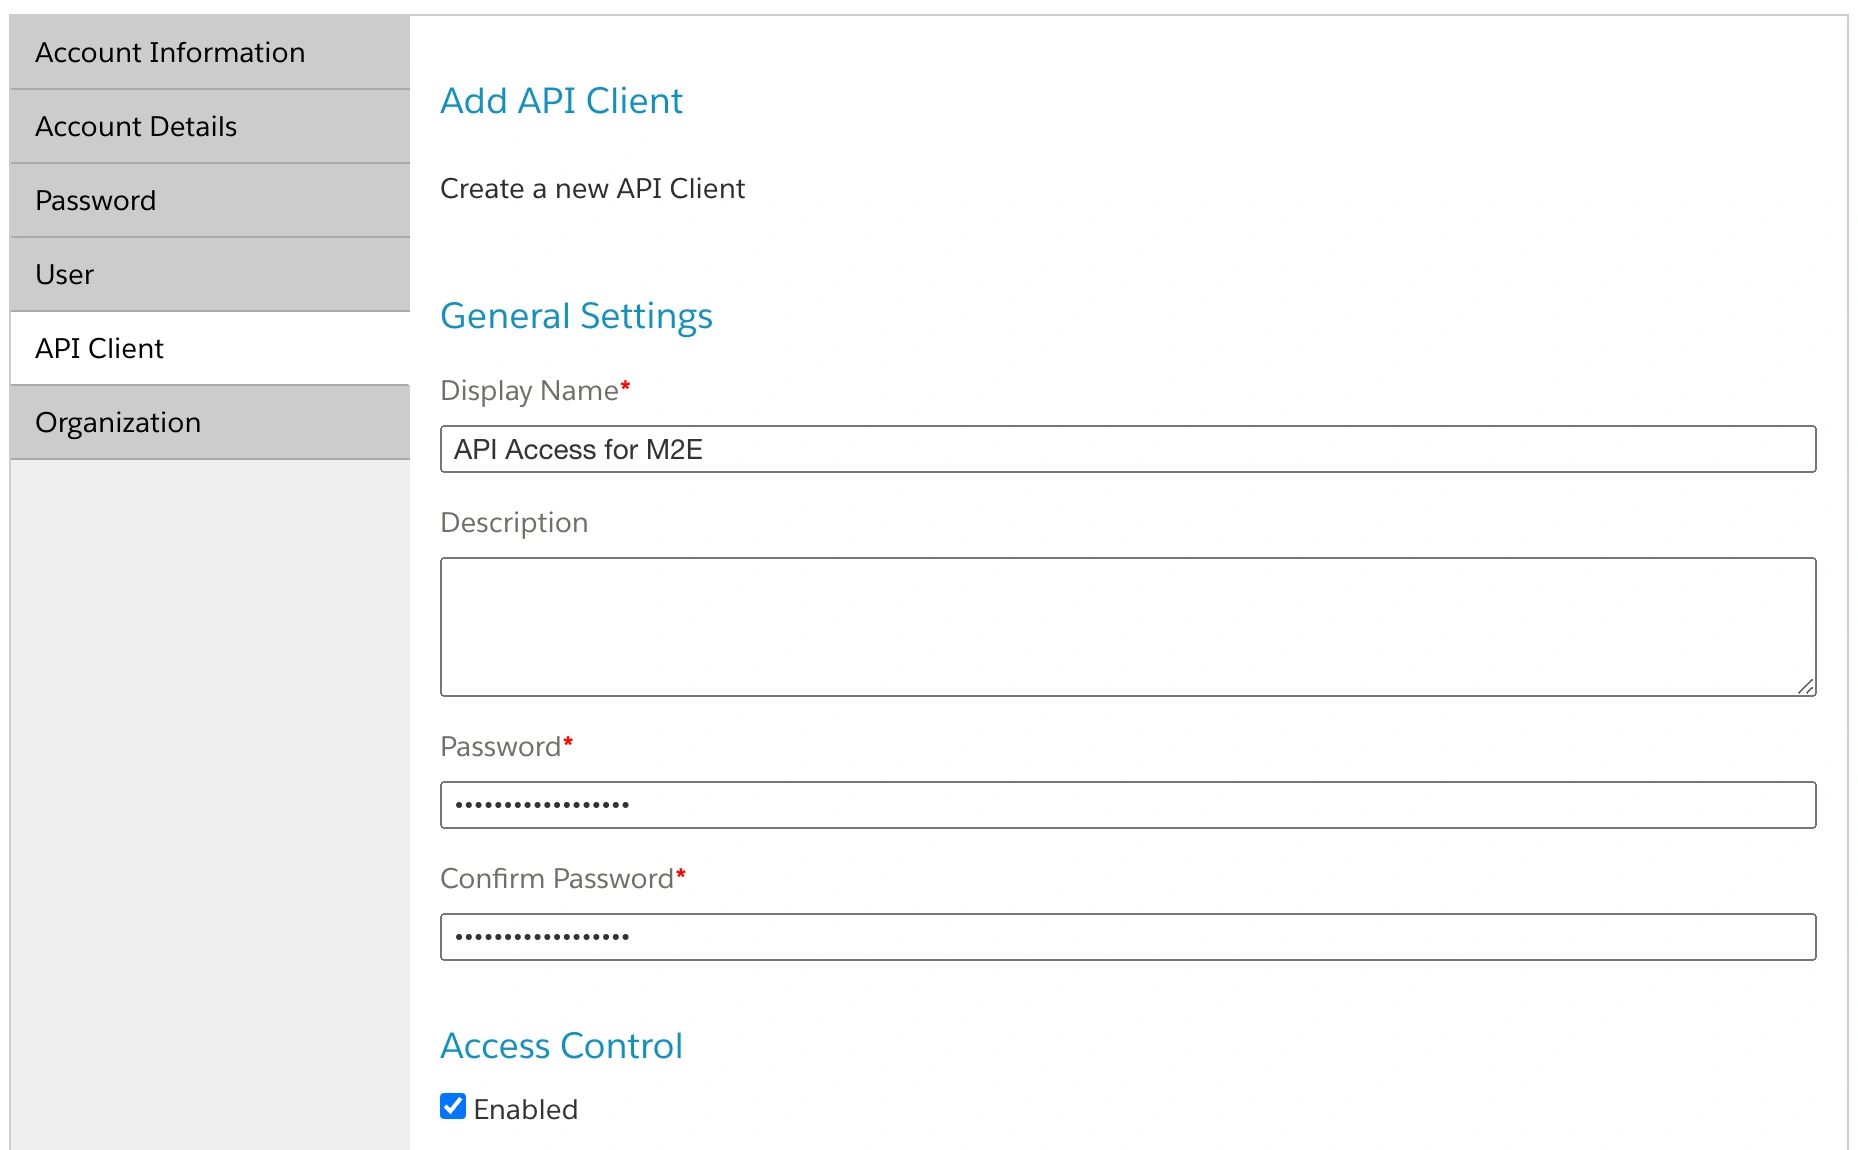The width and height of the screenshot is (1858, 1150).
Task: Click the Enabled checkbox label text
Action: [x=526, y=1109]
